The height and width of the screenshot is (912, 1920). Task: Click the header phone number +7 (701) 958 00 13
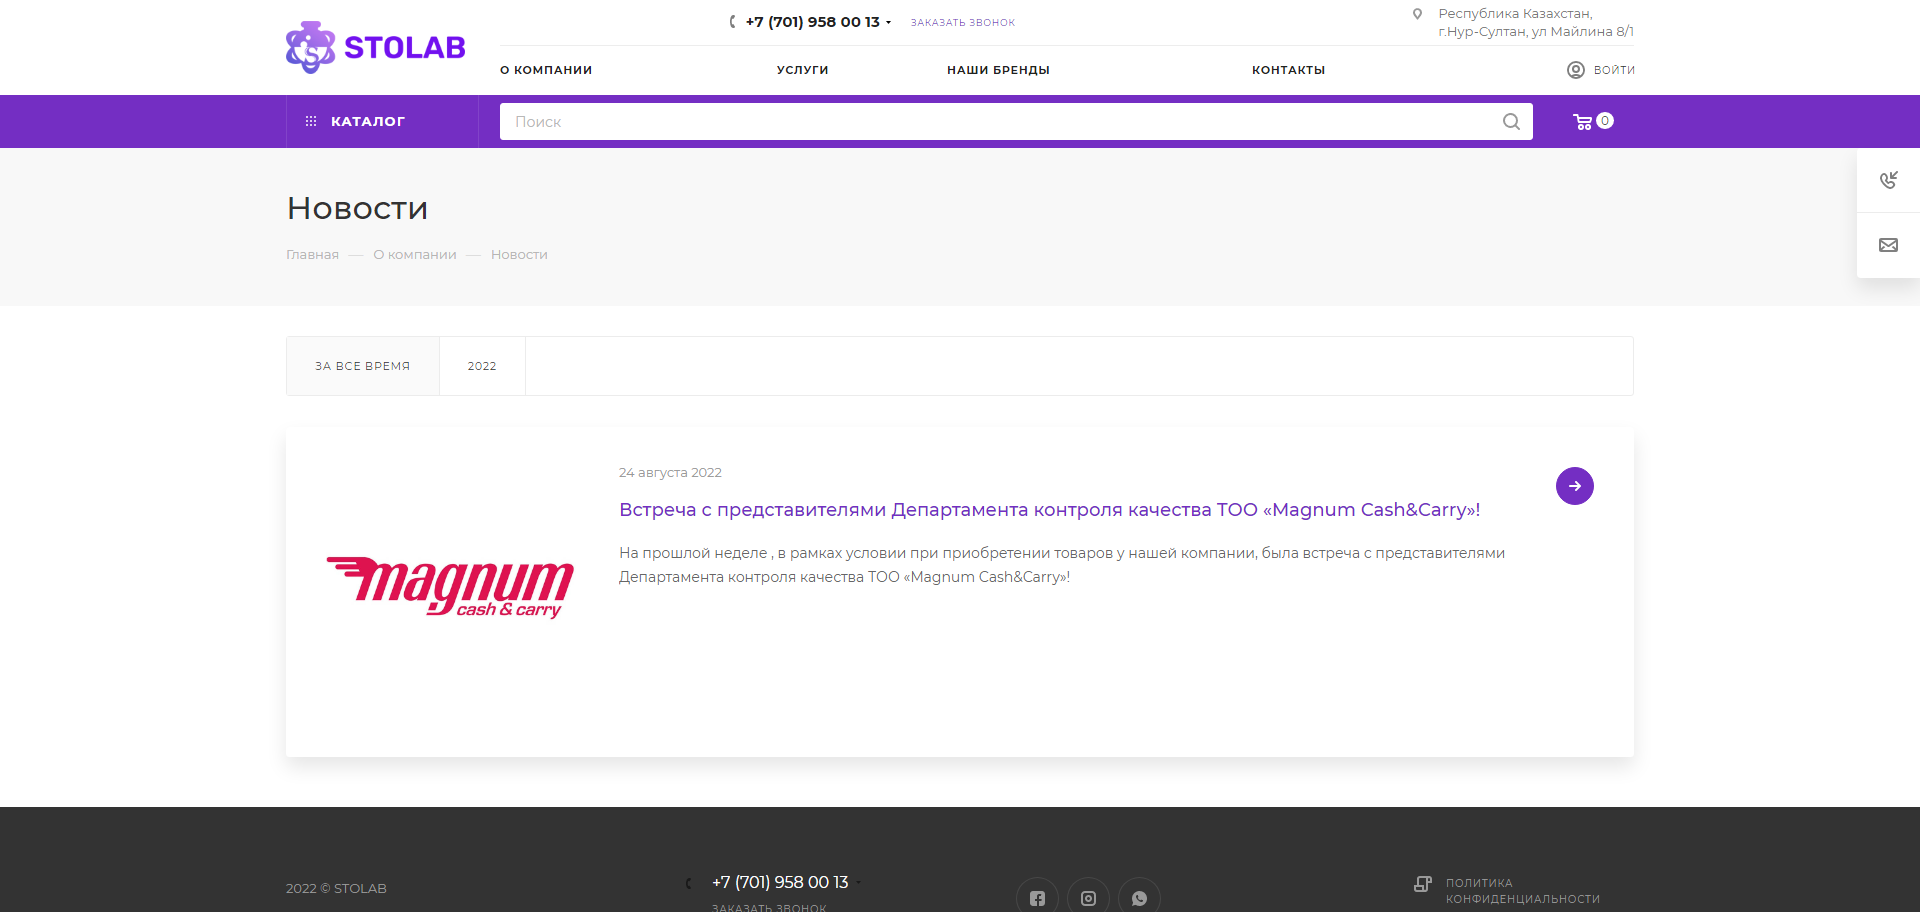[812, 22]
